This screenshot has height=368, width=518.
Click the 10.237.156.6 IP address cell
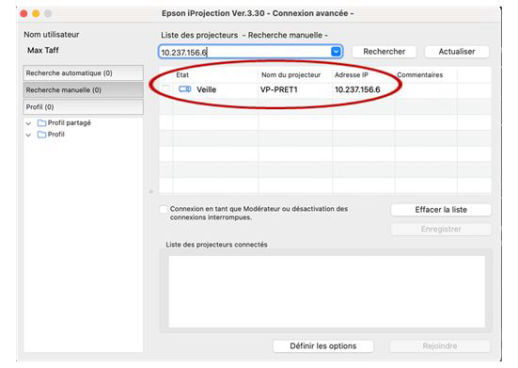(357, 90)
